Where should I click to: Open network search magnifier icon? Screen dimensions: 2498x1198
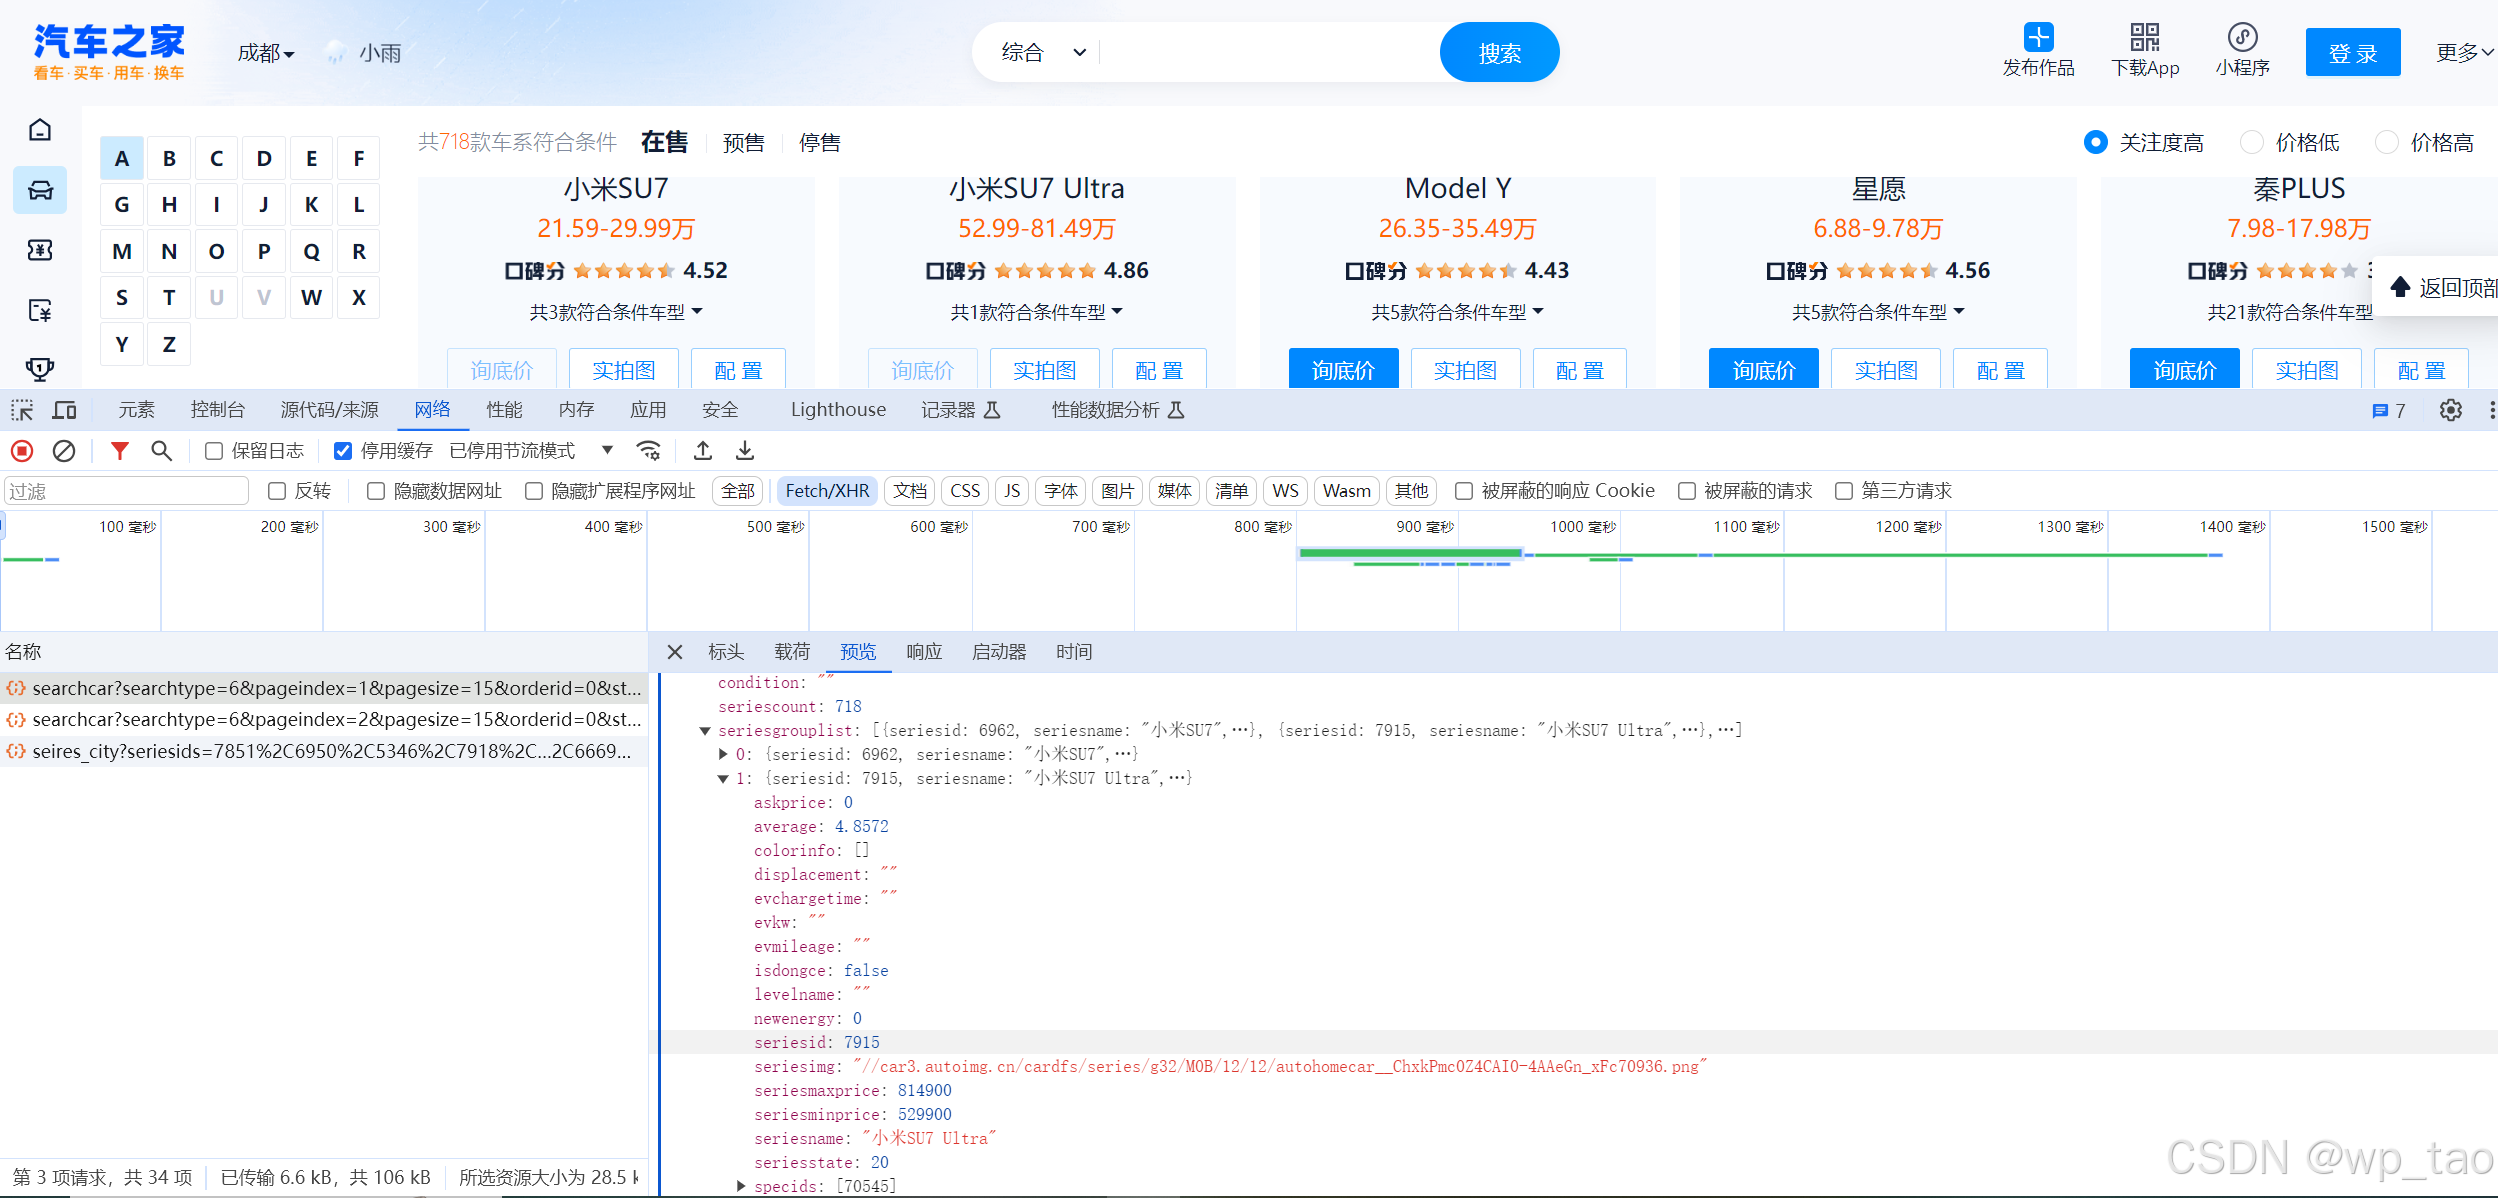coord(161,451)
